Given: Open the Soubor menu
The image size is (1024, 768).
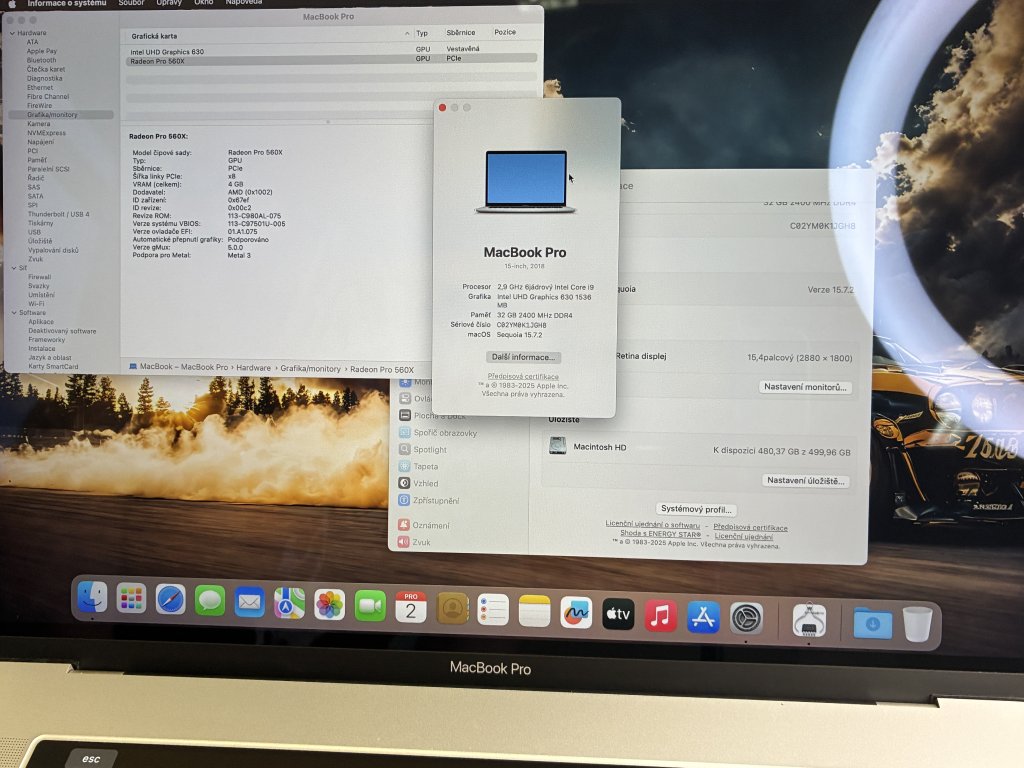Looking at the screenshot, I should [131, 3].
